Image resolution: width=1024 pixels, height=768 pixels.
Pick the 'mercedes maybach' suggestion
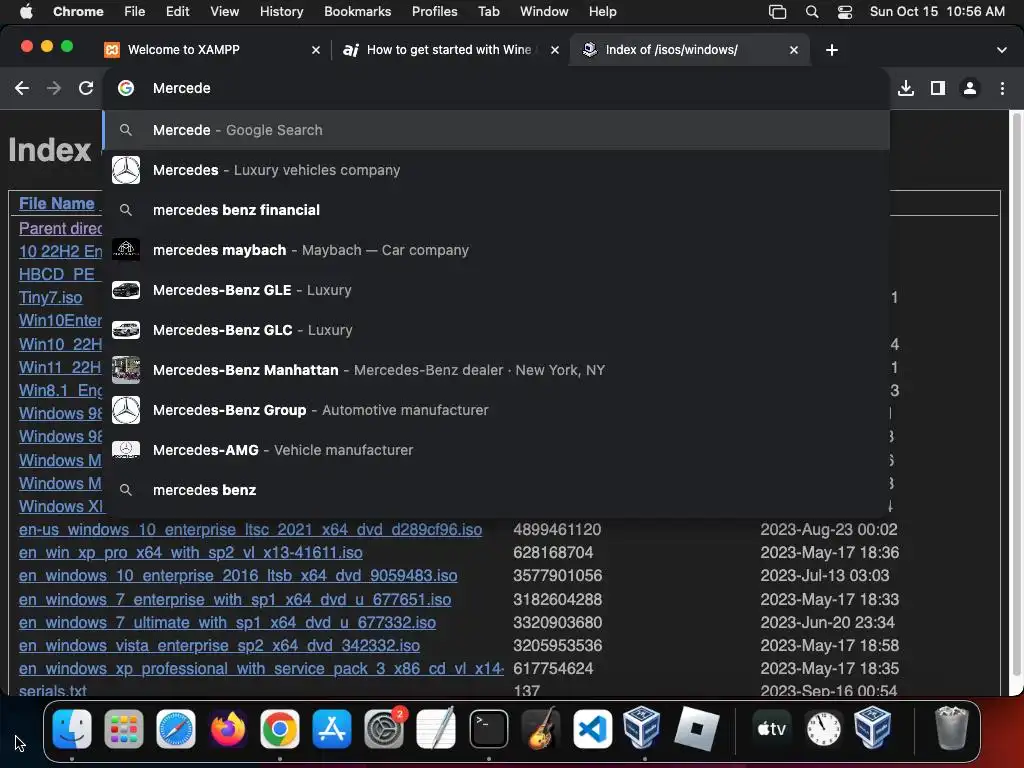496,250
